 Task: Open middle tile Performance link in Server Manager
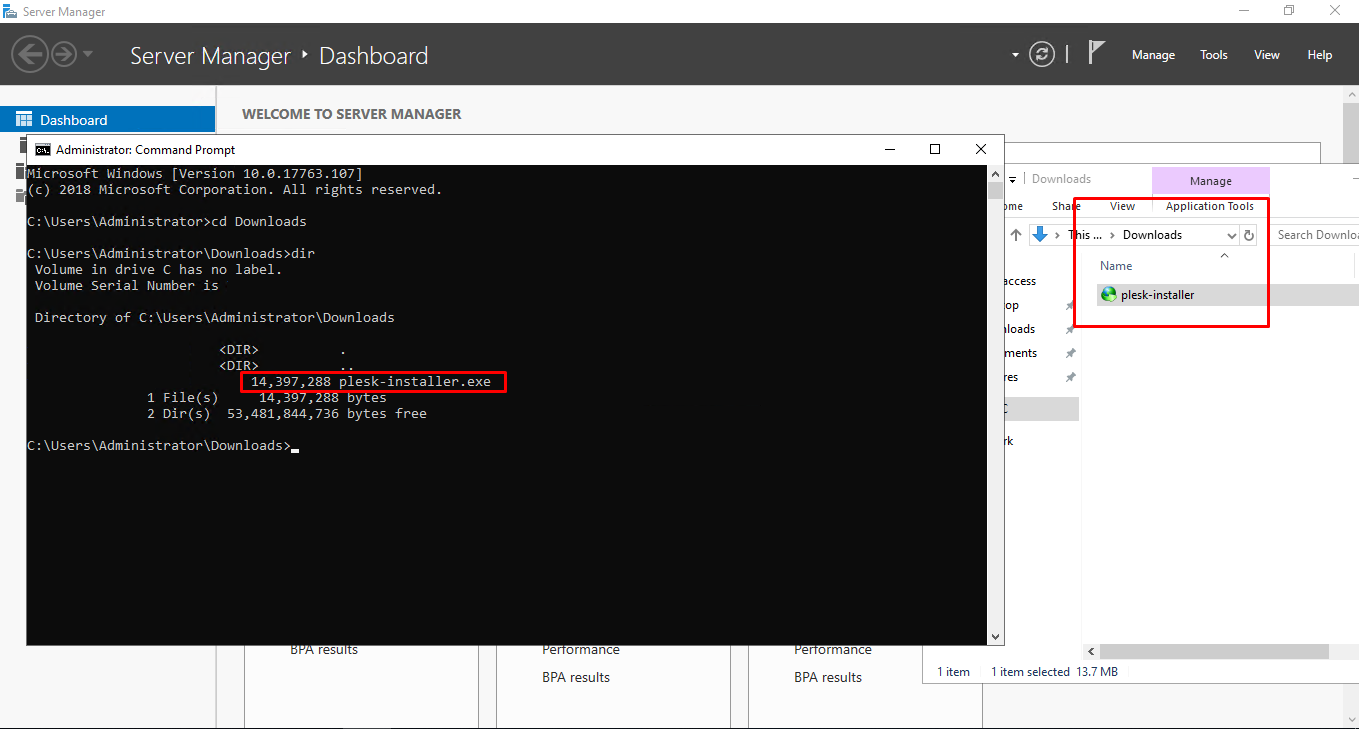[x=581, y=649]
